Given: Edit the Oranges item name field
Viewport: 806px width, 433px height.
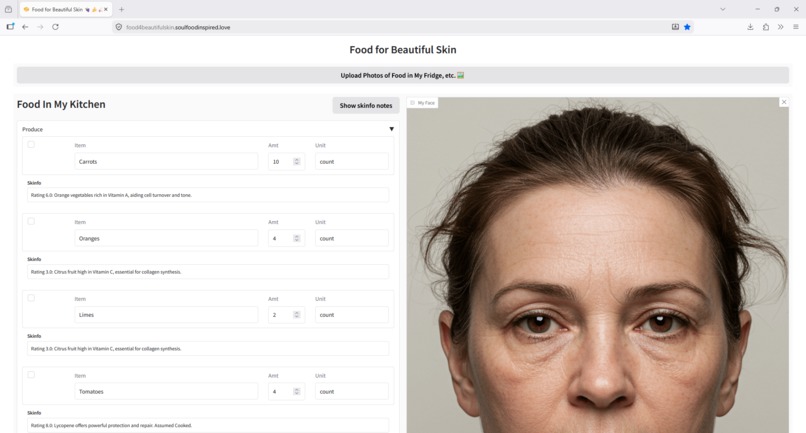Looking at the screenshot, I should click(x=166, y=238).
